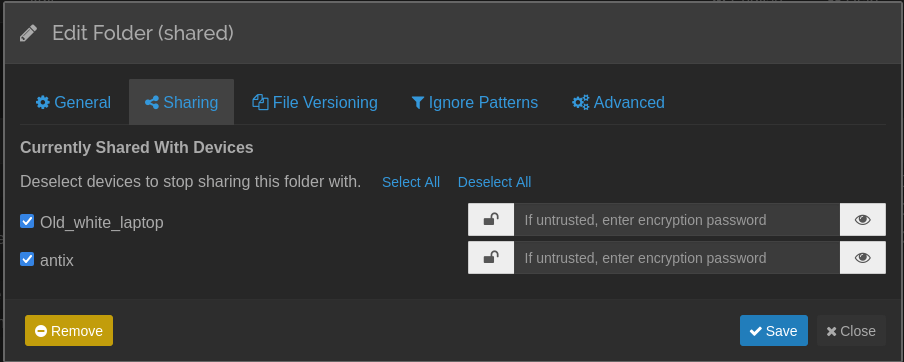Open the Ignore Patterns tab
This screenshot has width=904, height=362.
(474, 102)
